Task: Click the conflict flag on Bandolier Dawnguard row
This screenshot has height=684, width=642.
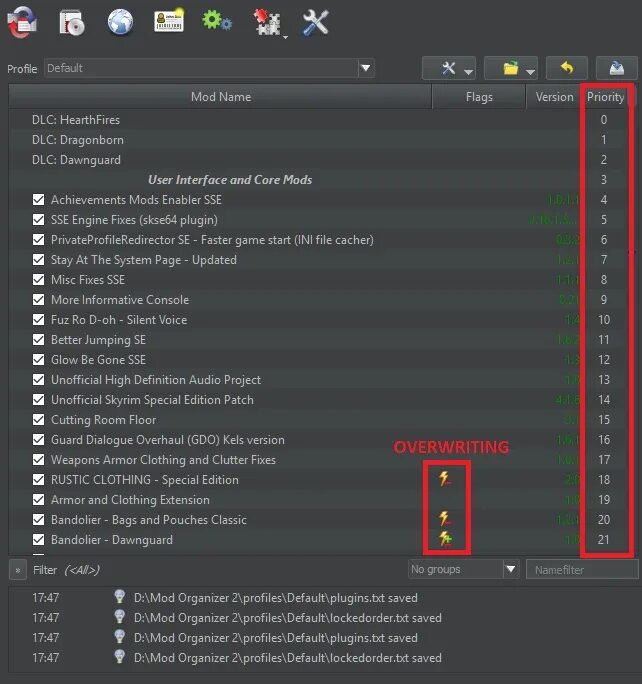Action: pyautogui.click(x=445, y=539)
